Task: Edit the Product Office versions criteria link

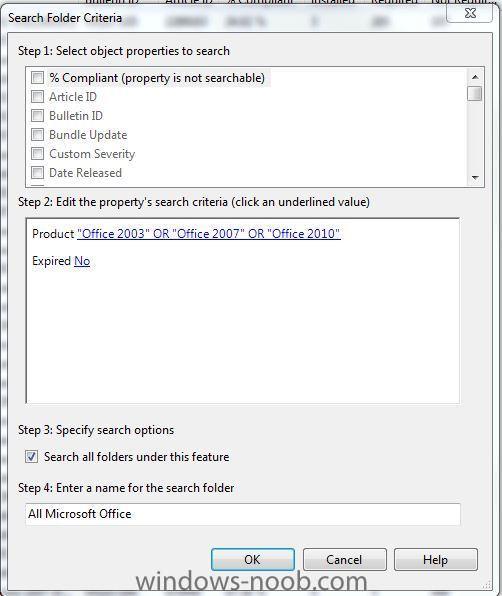Action: click(209, 233)
